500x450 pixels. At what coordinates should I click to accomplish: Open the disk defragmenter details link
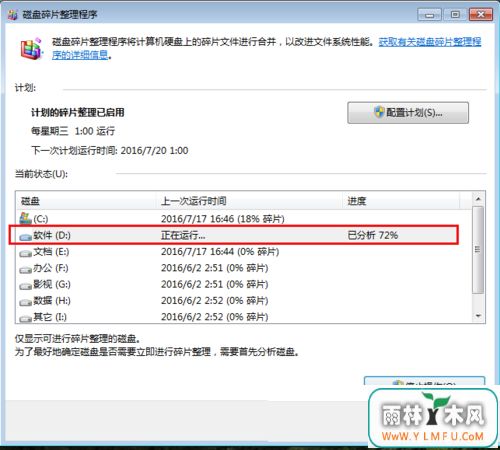pyautogui.click(x=266, y=48)
